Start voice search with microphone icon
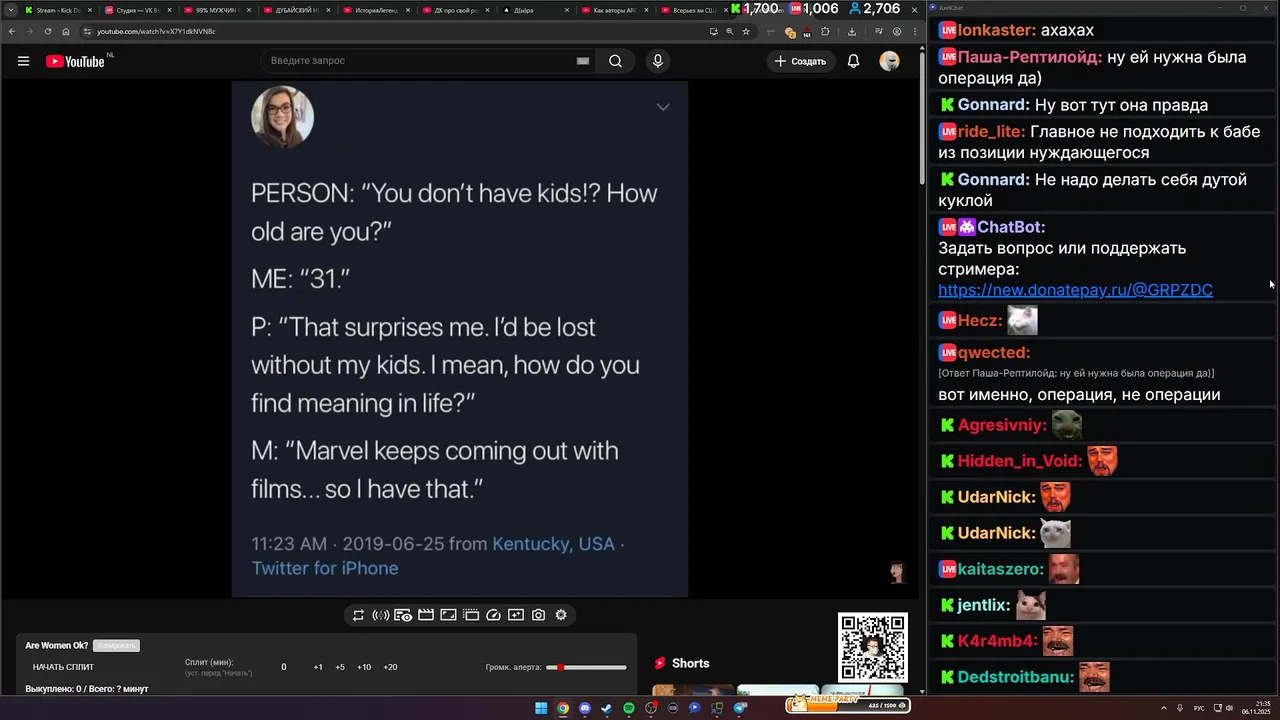 [x=657, y=61]
